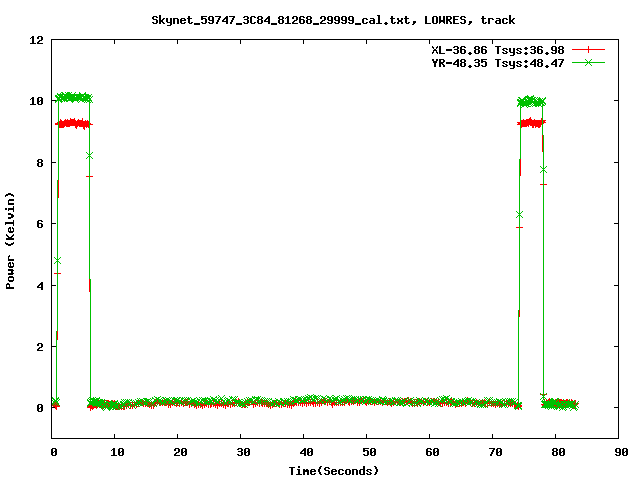Click the x-axis tick label 50
Image resolution: width=640 pixels, height=480 pixels.
(x=369, y=452)
